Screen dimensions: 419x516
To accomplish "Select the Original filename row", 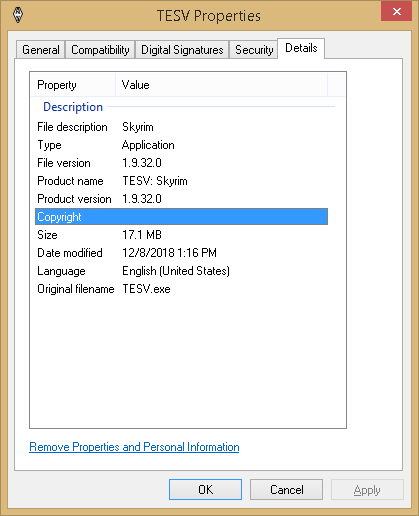I will (x=181, y=289).
